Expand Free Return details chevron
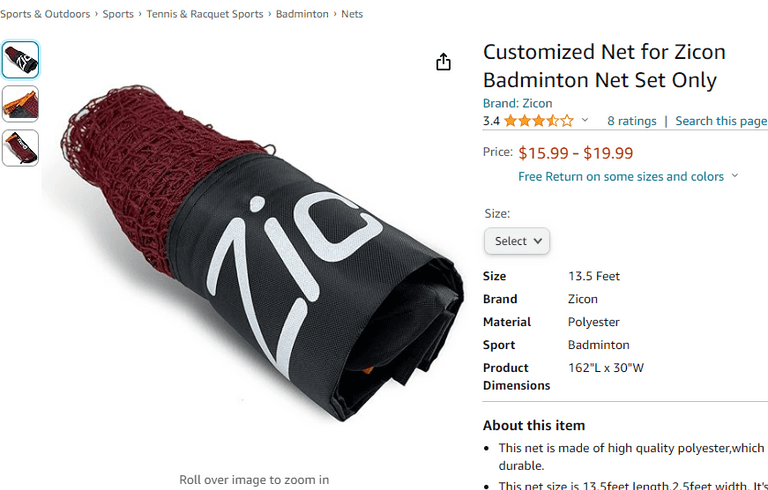 tap(735, 176)
